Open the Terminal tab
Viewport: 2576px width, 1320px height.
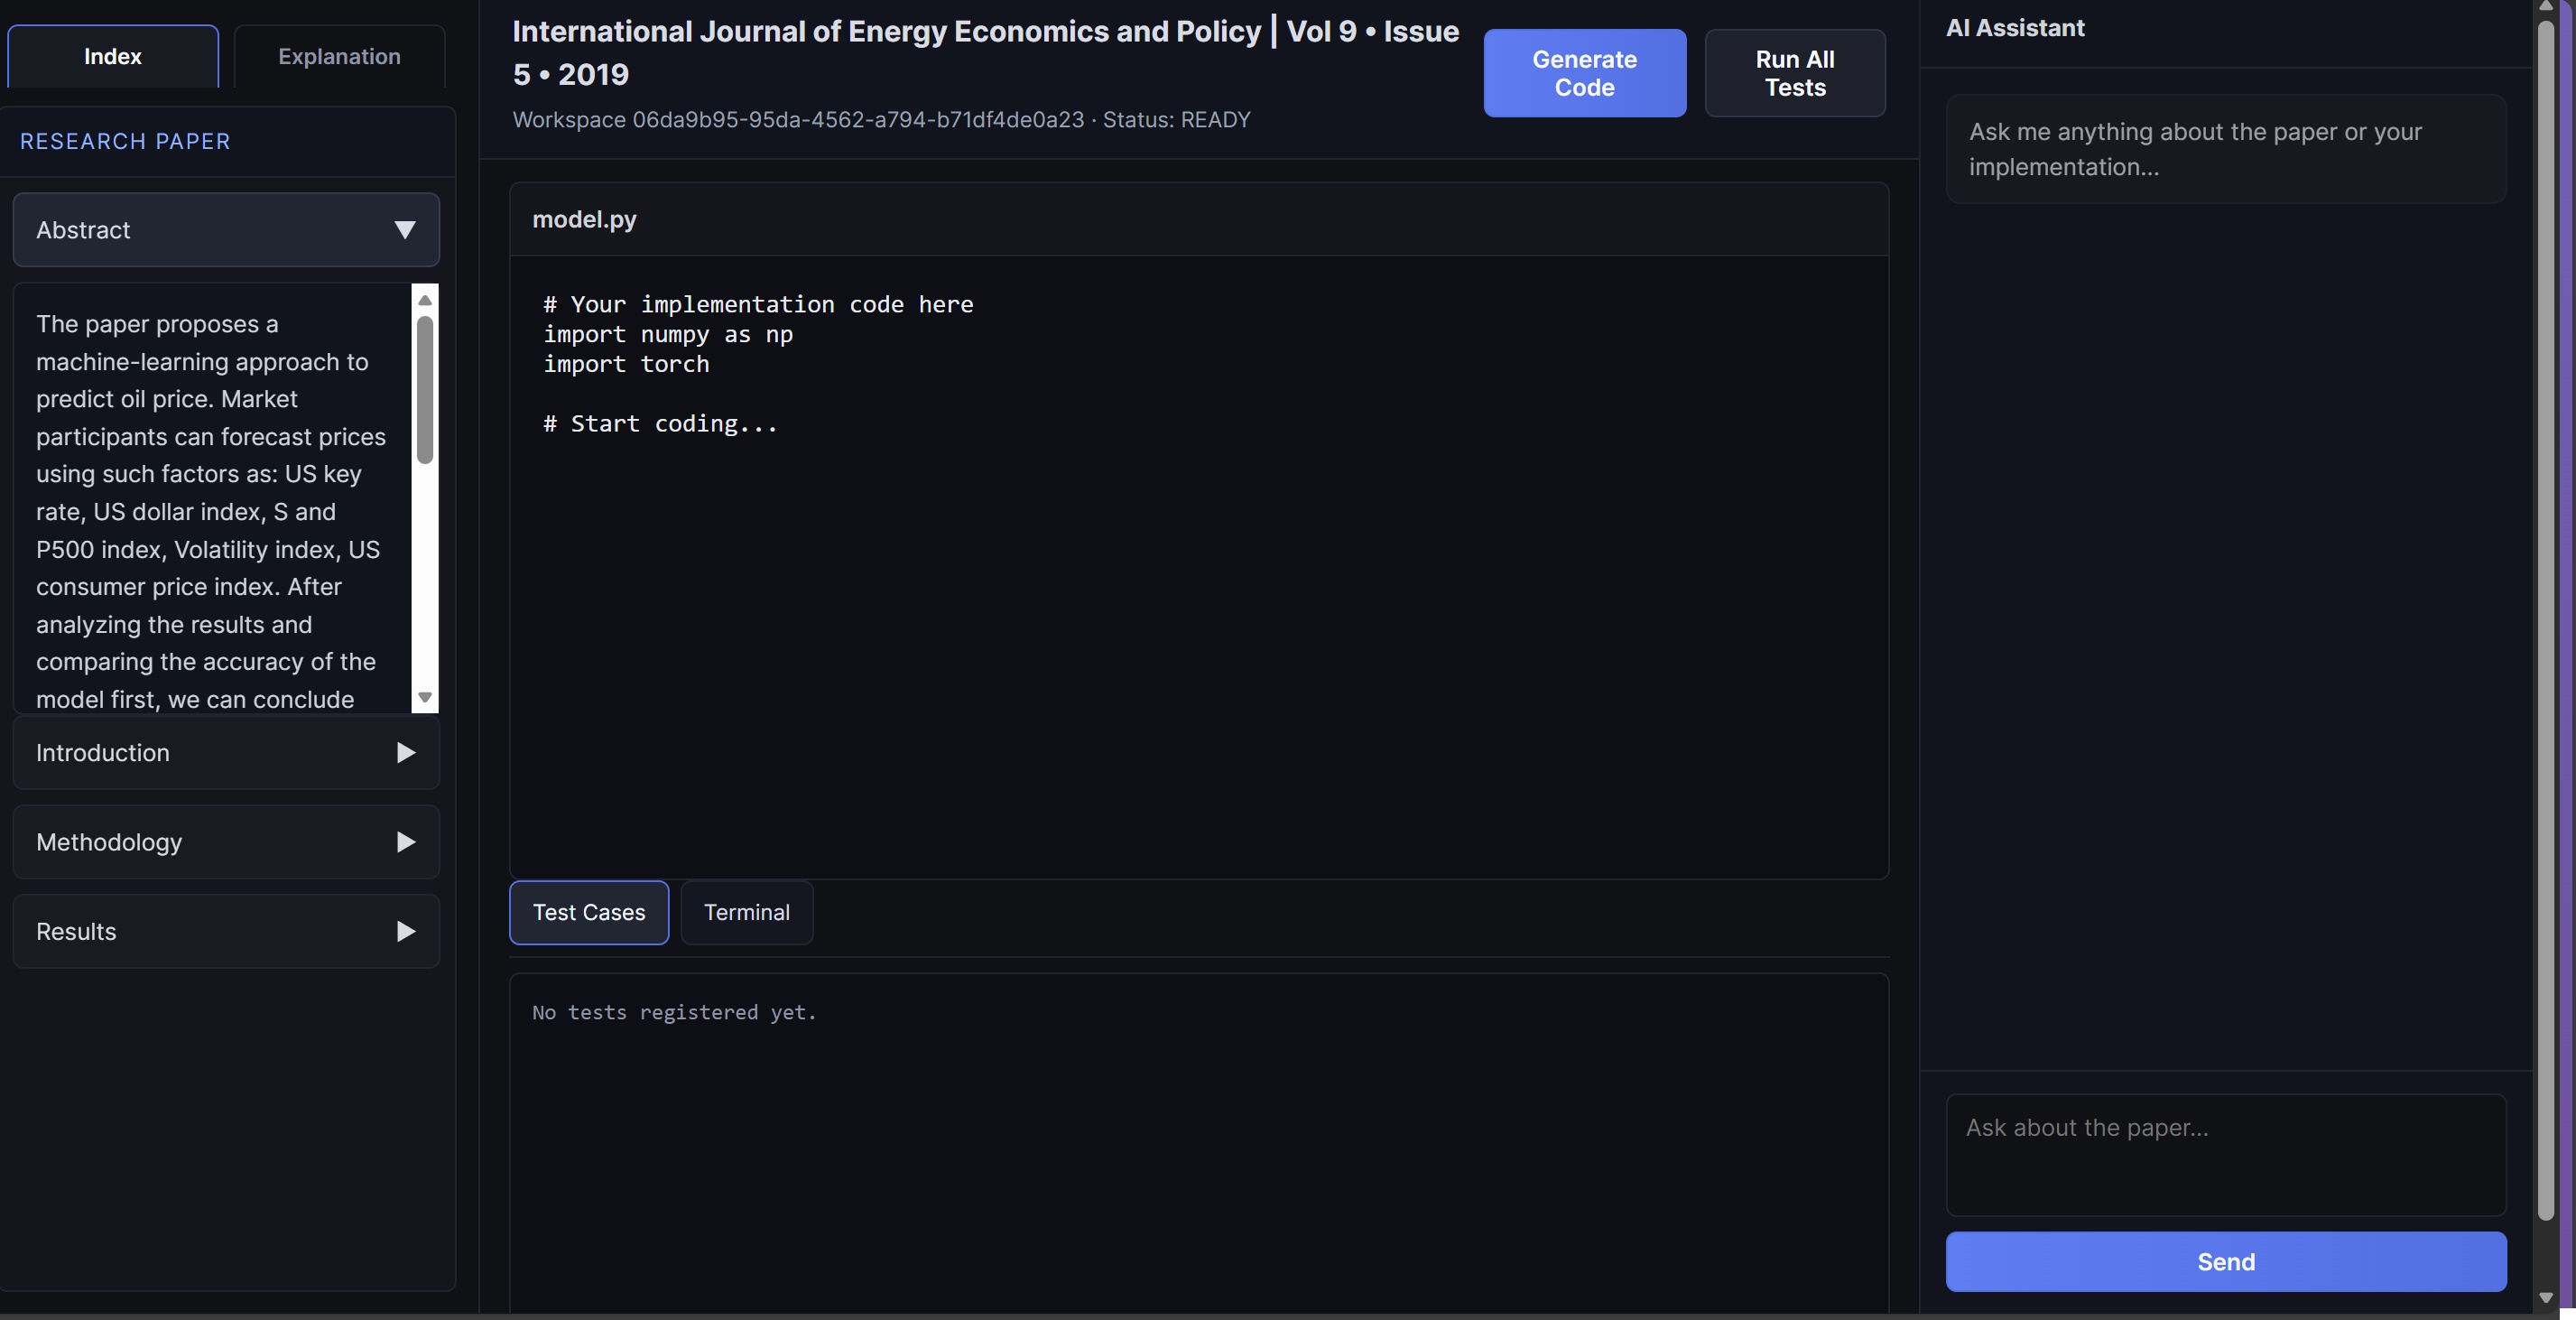point(746,912)
